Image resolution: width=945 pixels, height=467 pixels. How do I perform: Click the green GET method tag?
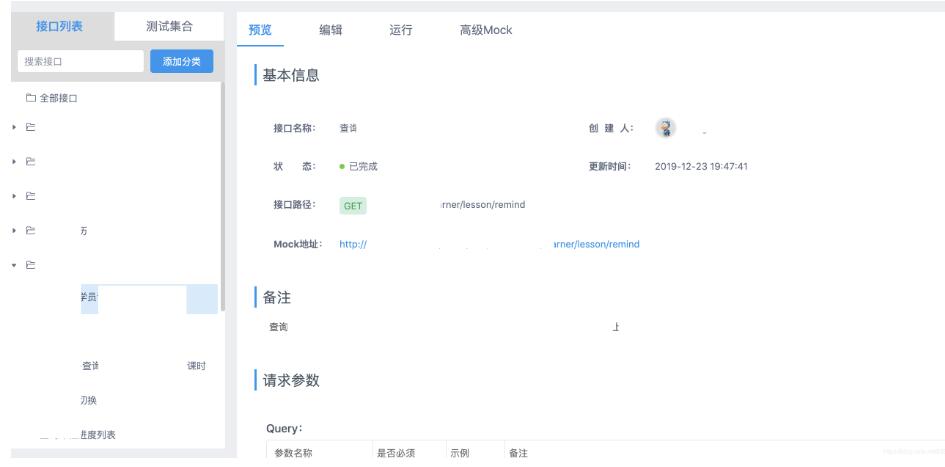point(353,205)
